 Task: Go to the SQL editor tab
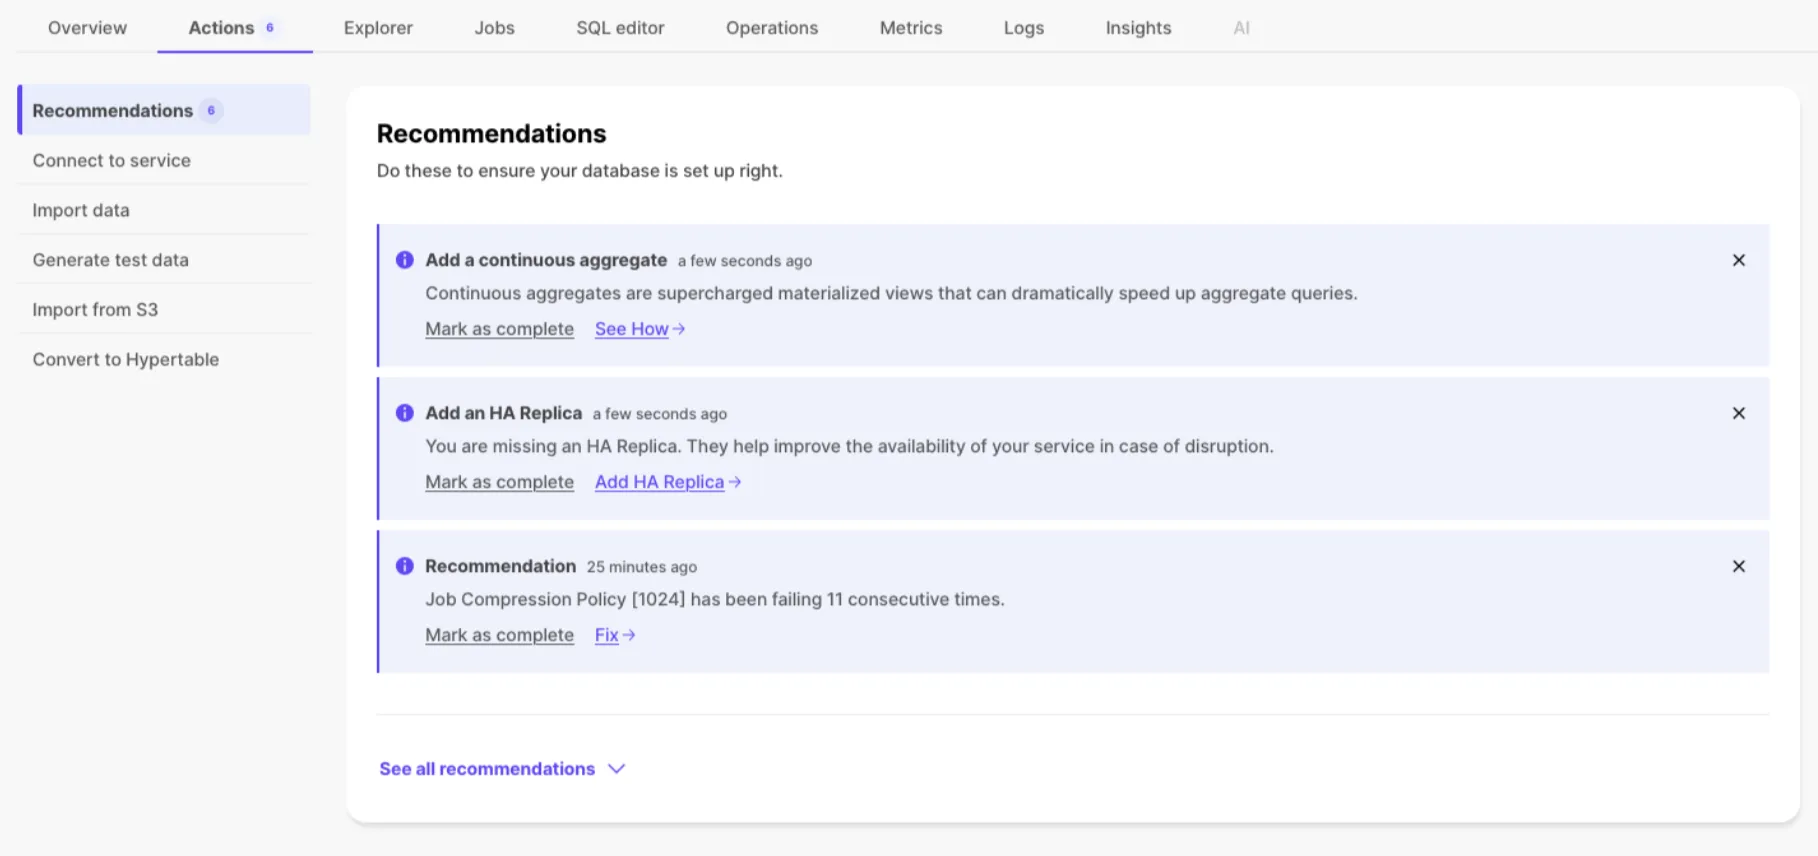coord(620,28)
